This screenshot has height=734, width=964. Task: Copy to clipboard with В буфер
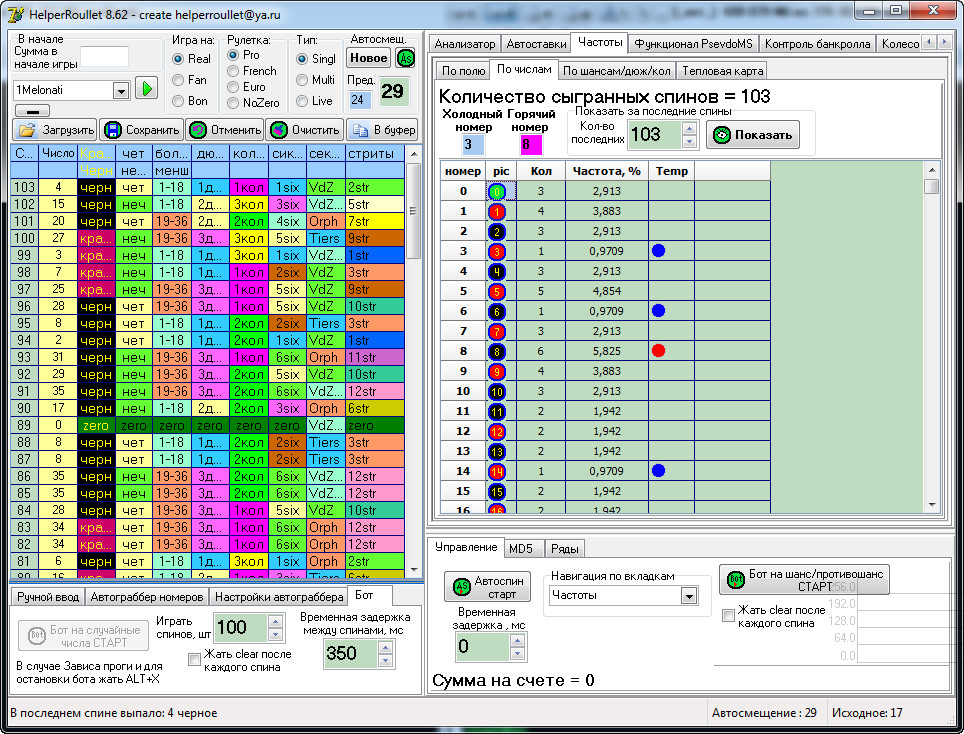point(382,130)
